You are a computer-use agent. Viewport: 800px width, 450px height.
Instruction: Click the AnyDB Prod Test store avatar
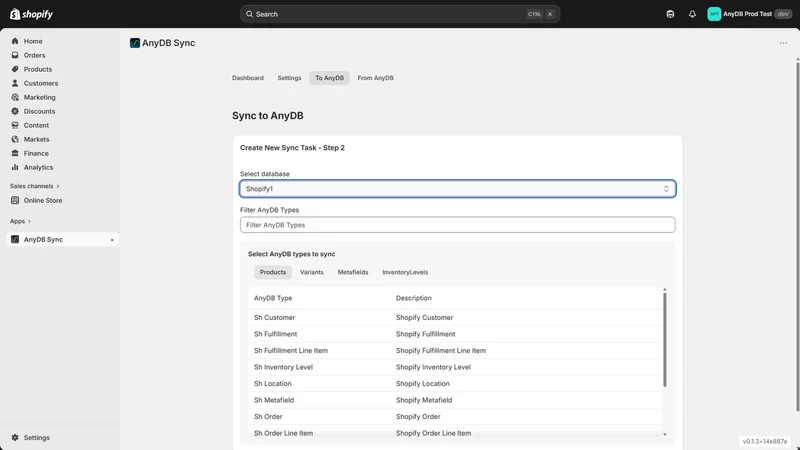pos(714,14)
